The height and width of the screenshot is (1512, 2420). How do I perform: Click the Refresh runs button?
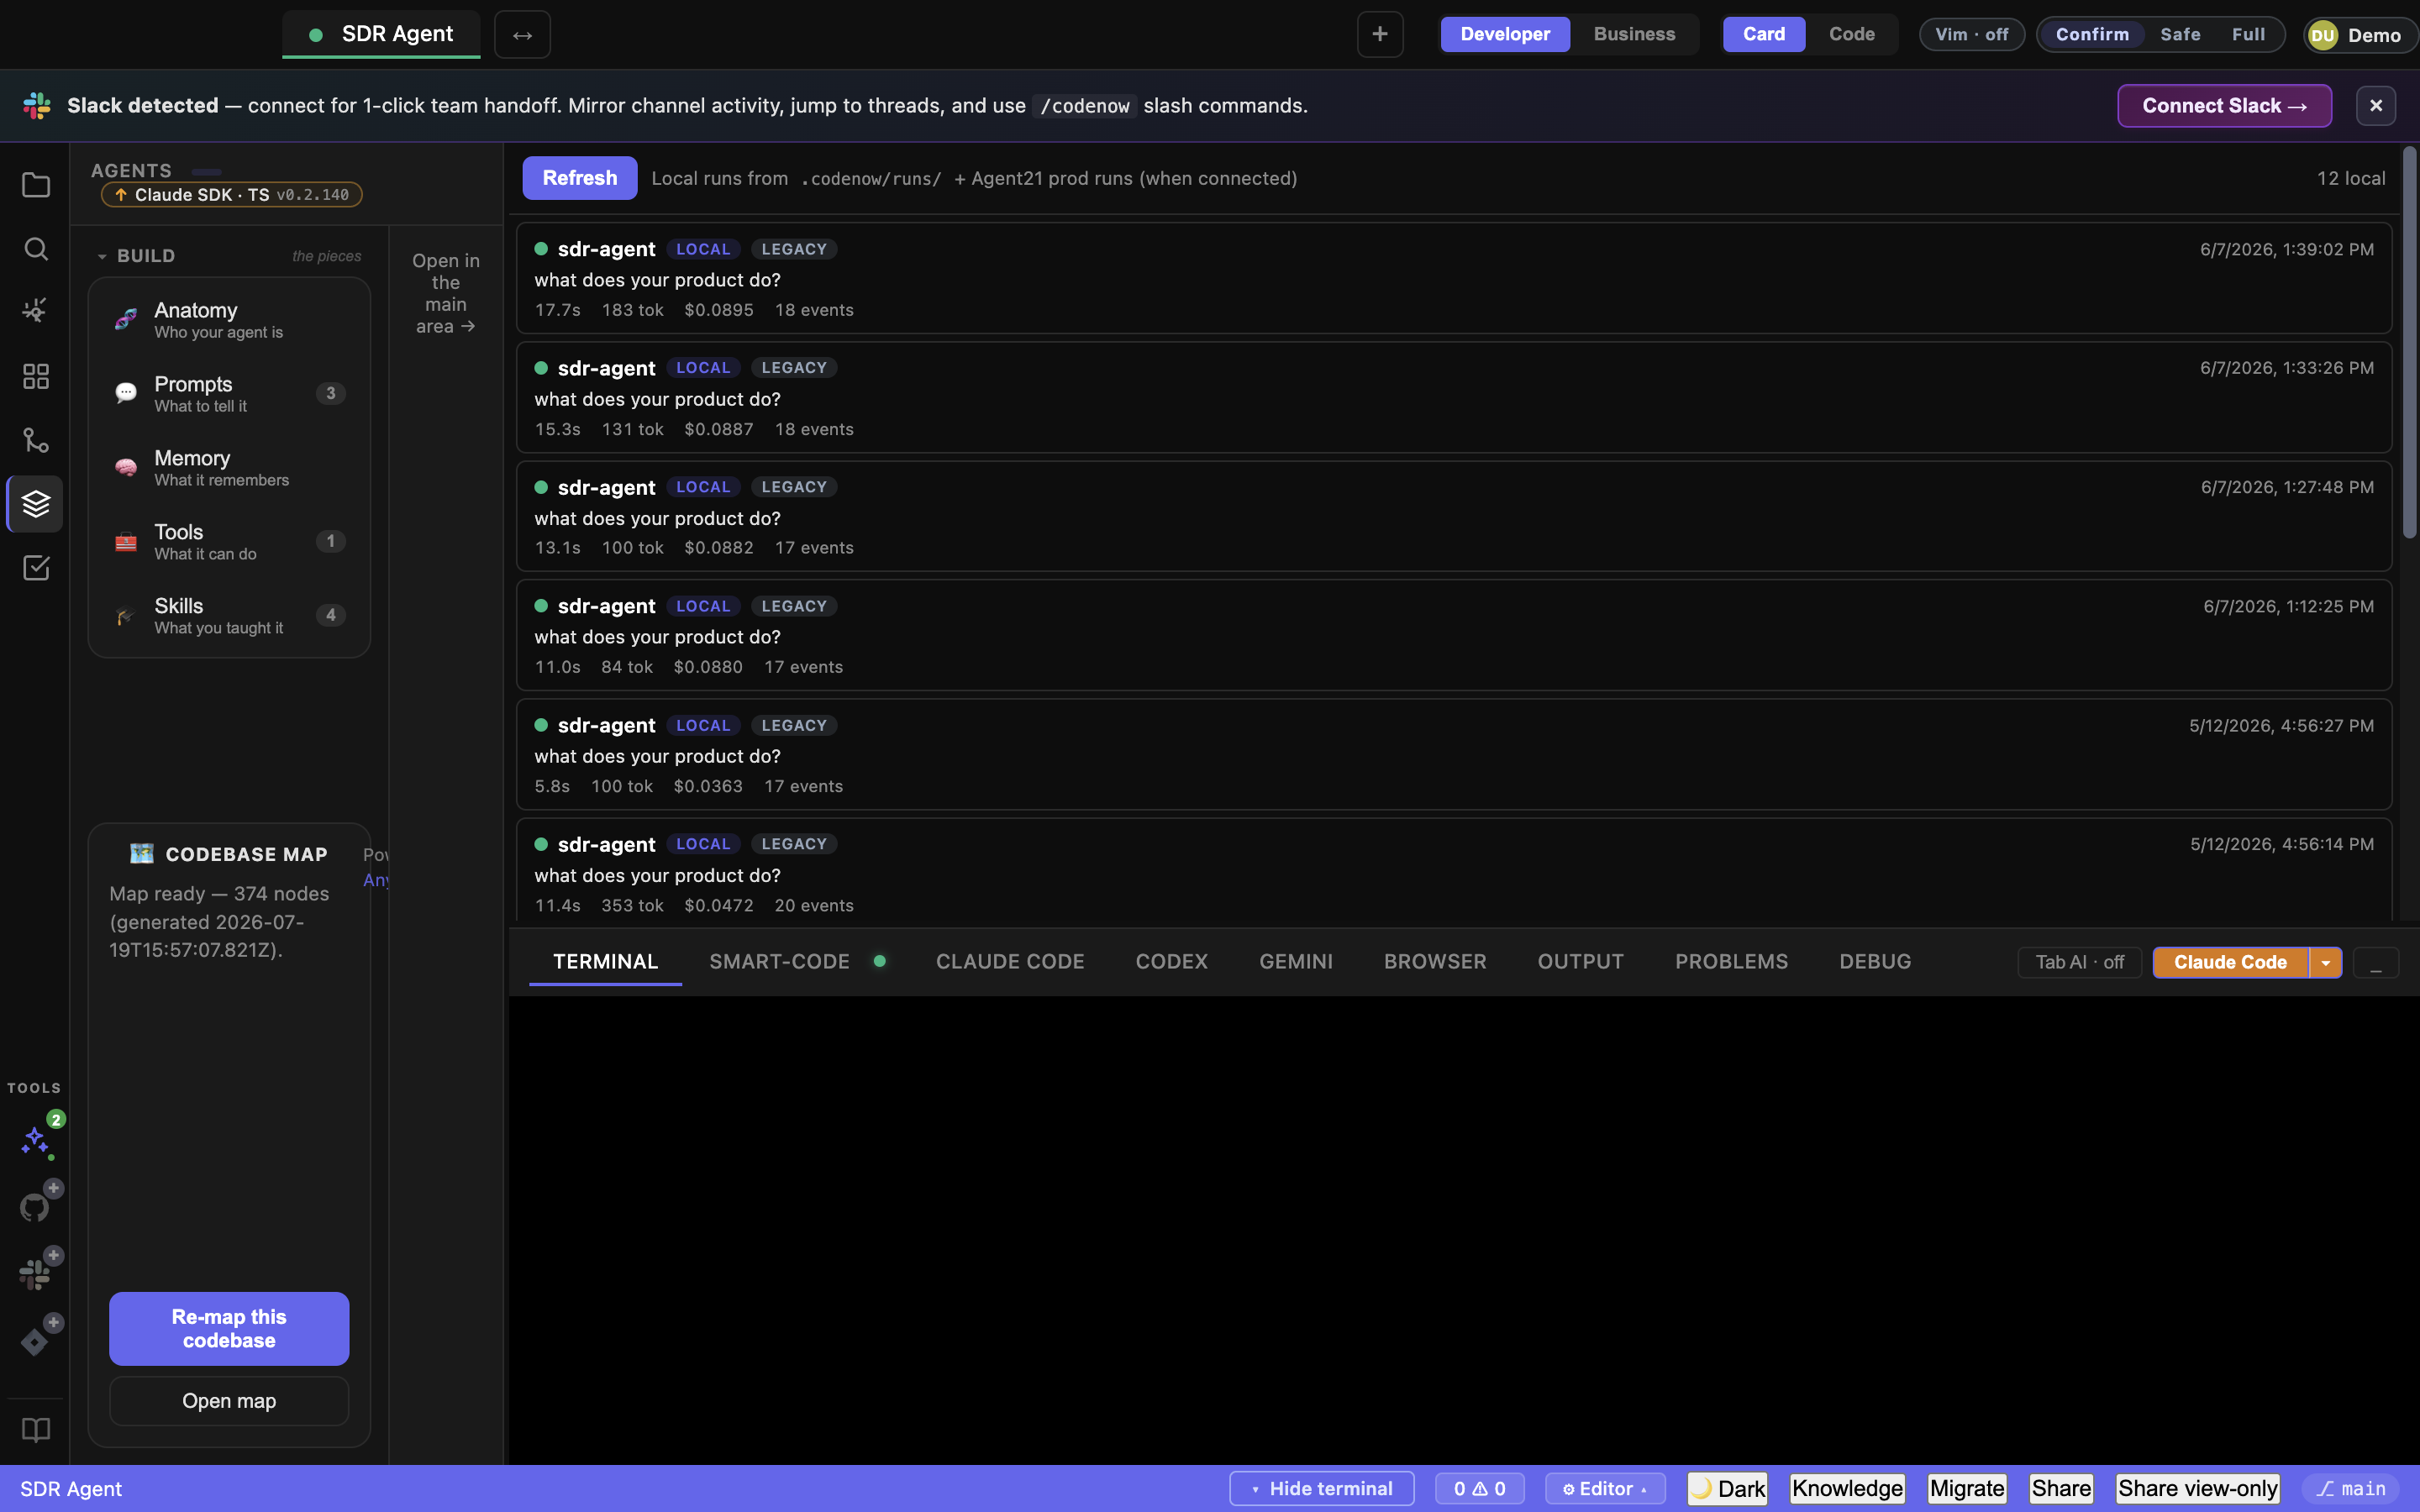point(580,178)
